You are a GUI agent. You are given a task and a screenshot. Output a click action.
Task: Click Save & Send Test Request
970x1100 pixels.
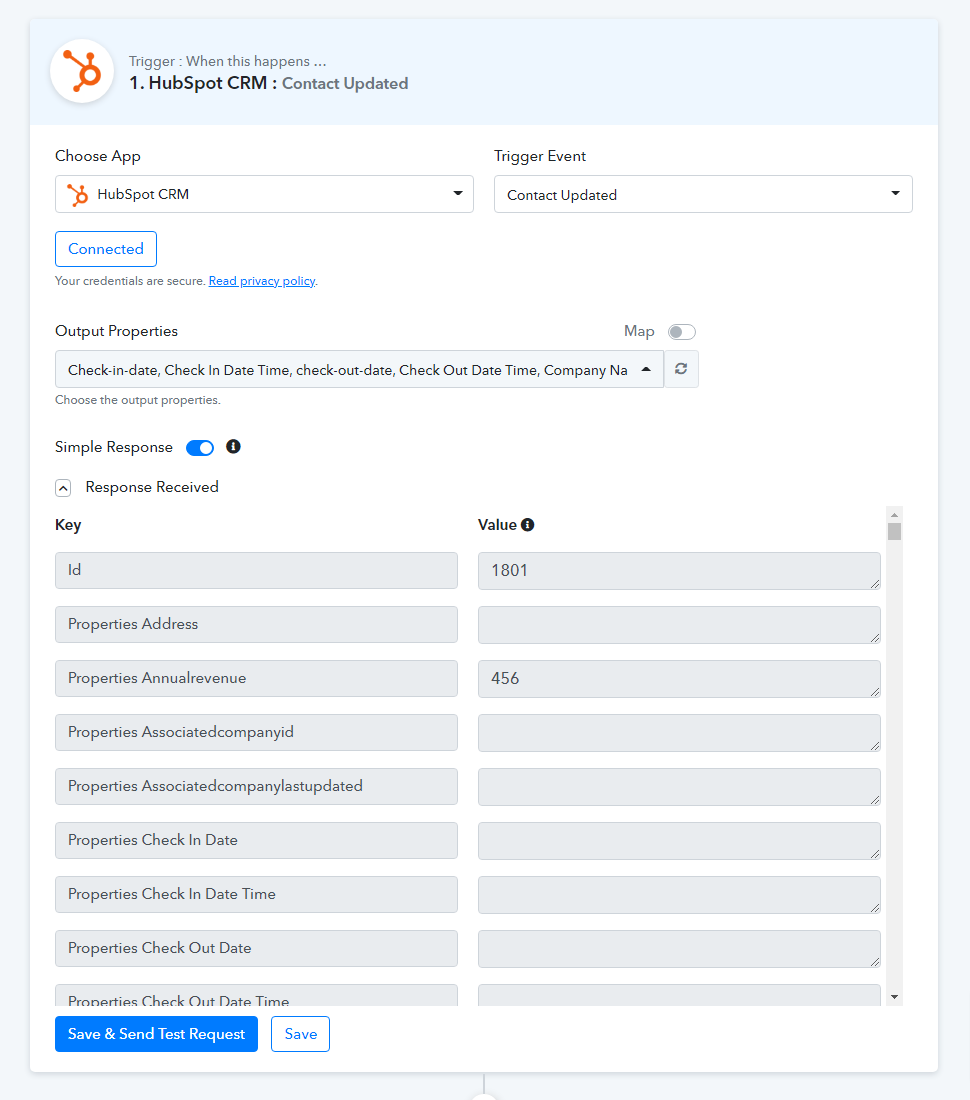[156, 1034]
